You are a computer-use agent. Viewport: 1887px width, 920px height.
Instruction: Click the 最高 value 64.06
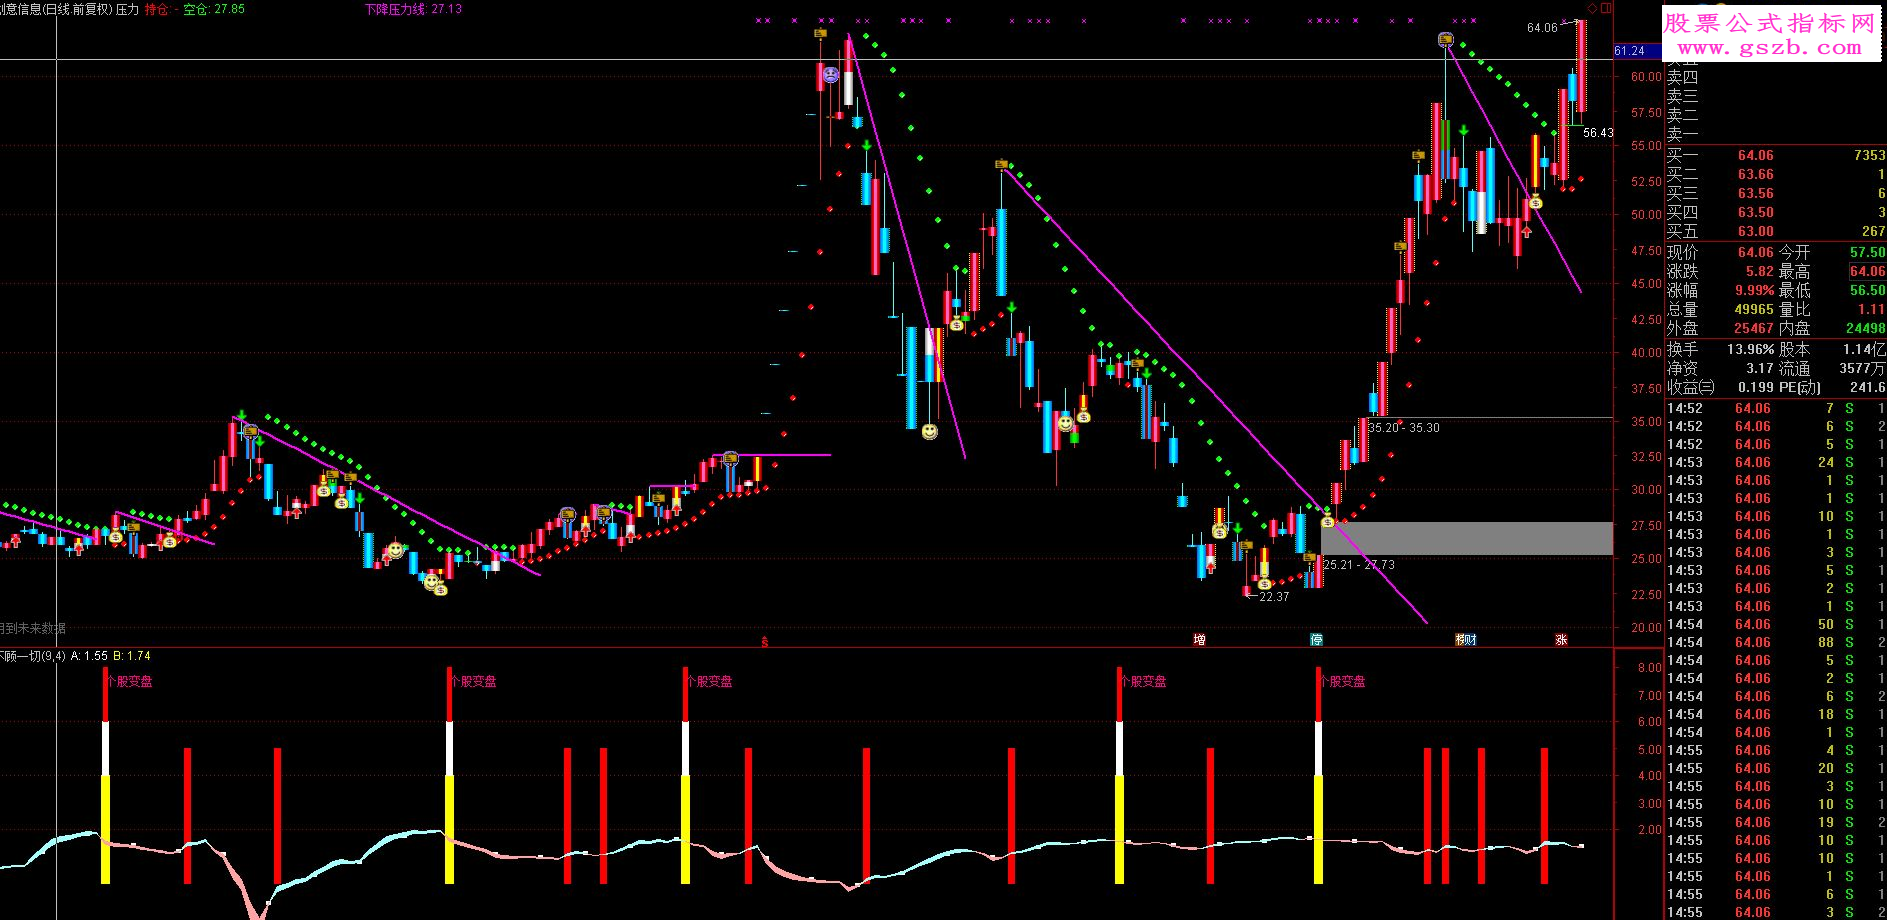click(x=1866, y=271)
